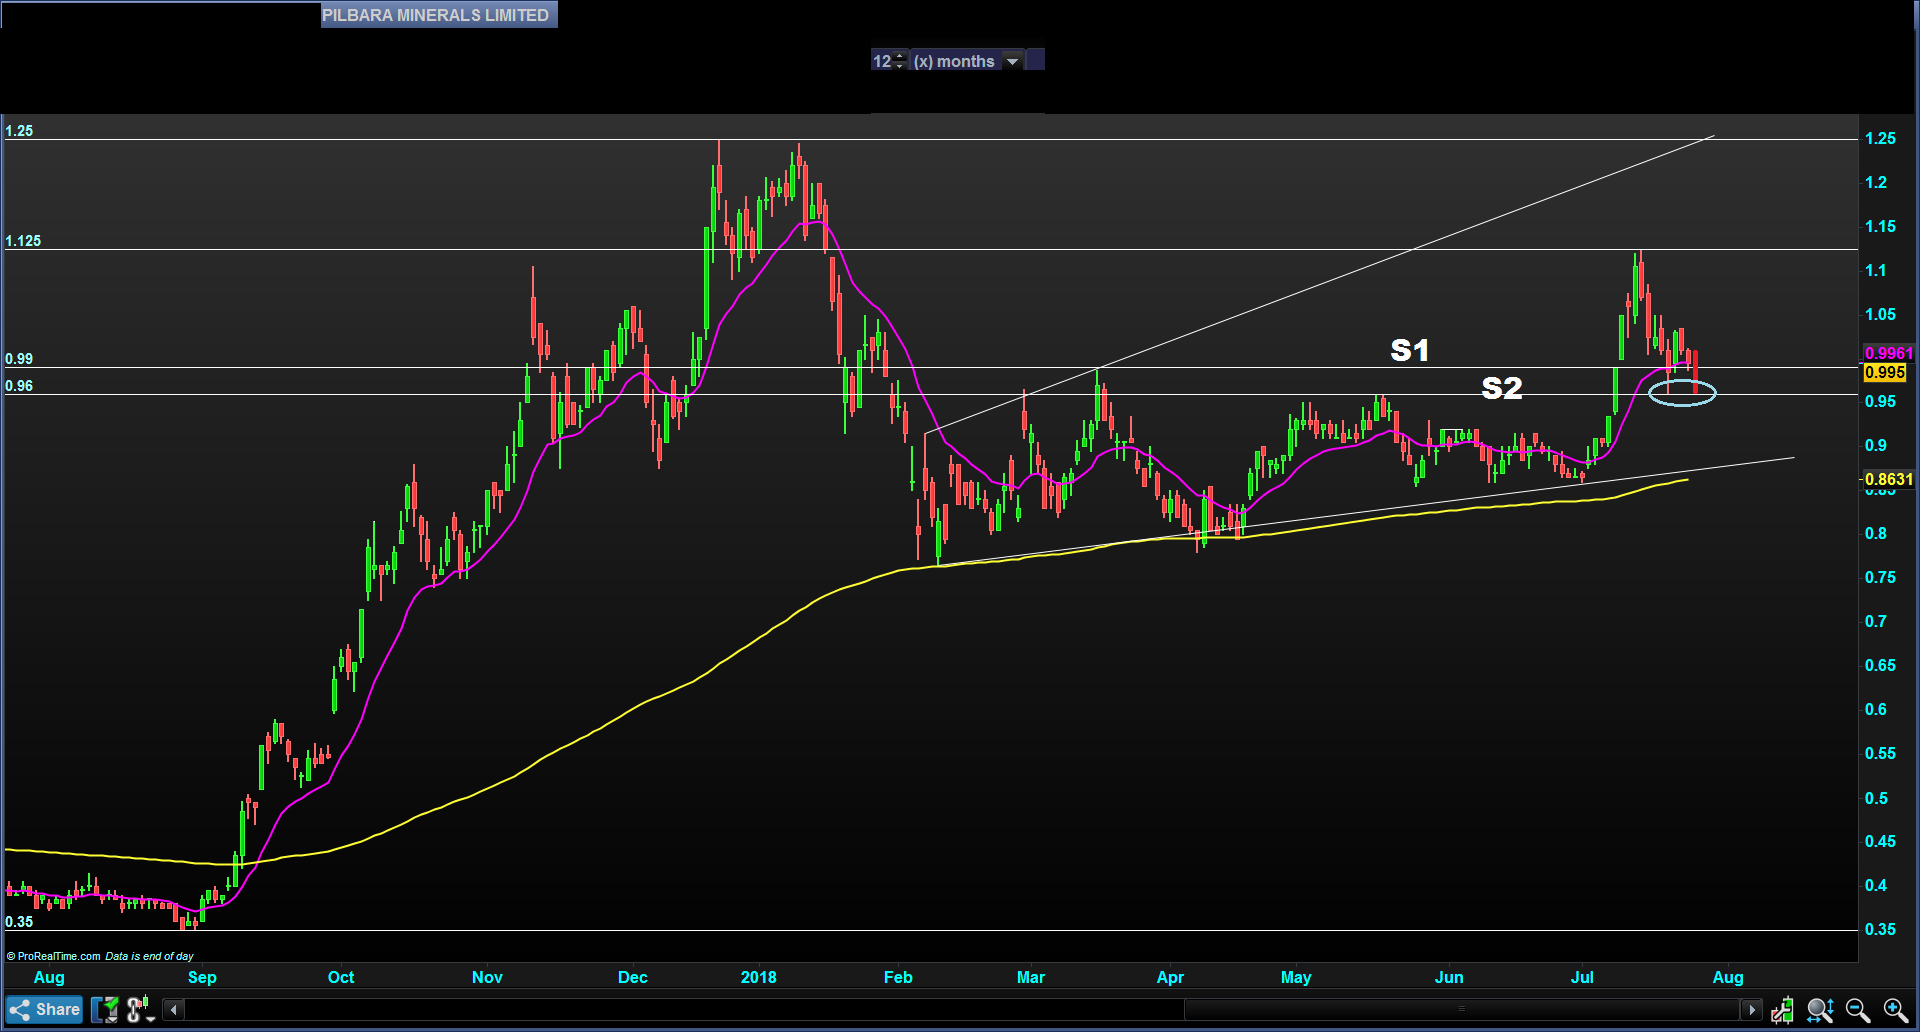This screenshot has width=1920, height=1032.
Task: Click the 0.9961 magenta price label
Action: point(1888,354)
